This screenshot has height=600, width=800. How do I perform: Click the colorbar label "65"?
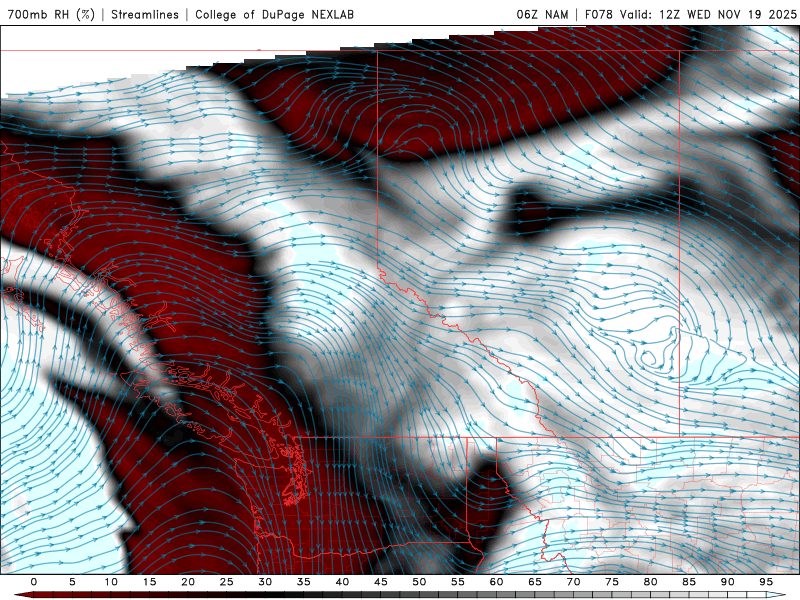(x=535, y=582)
